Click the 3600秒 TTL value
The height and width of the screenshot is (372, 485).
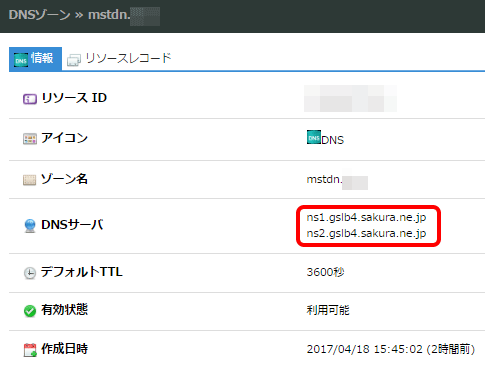[x=325, y=272]
